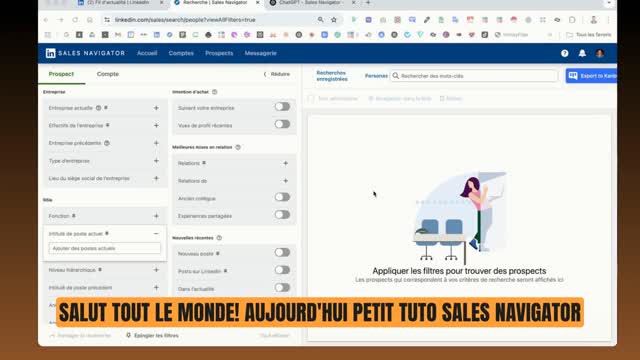Screen dimensions: 640x360
Task: Open the notifications bell
Action: click(582, 53)
